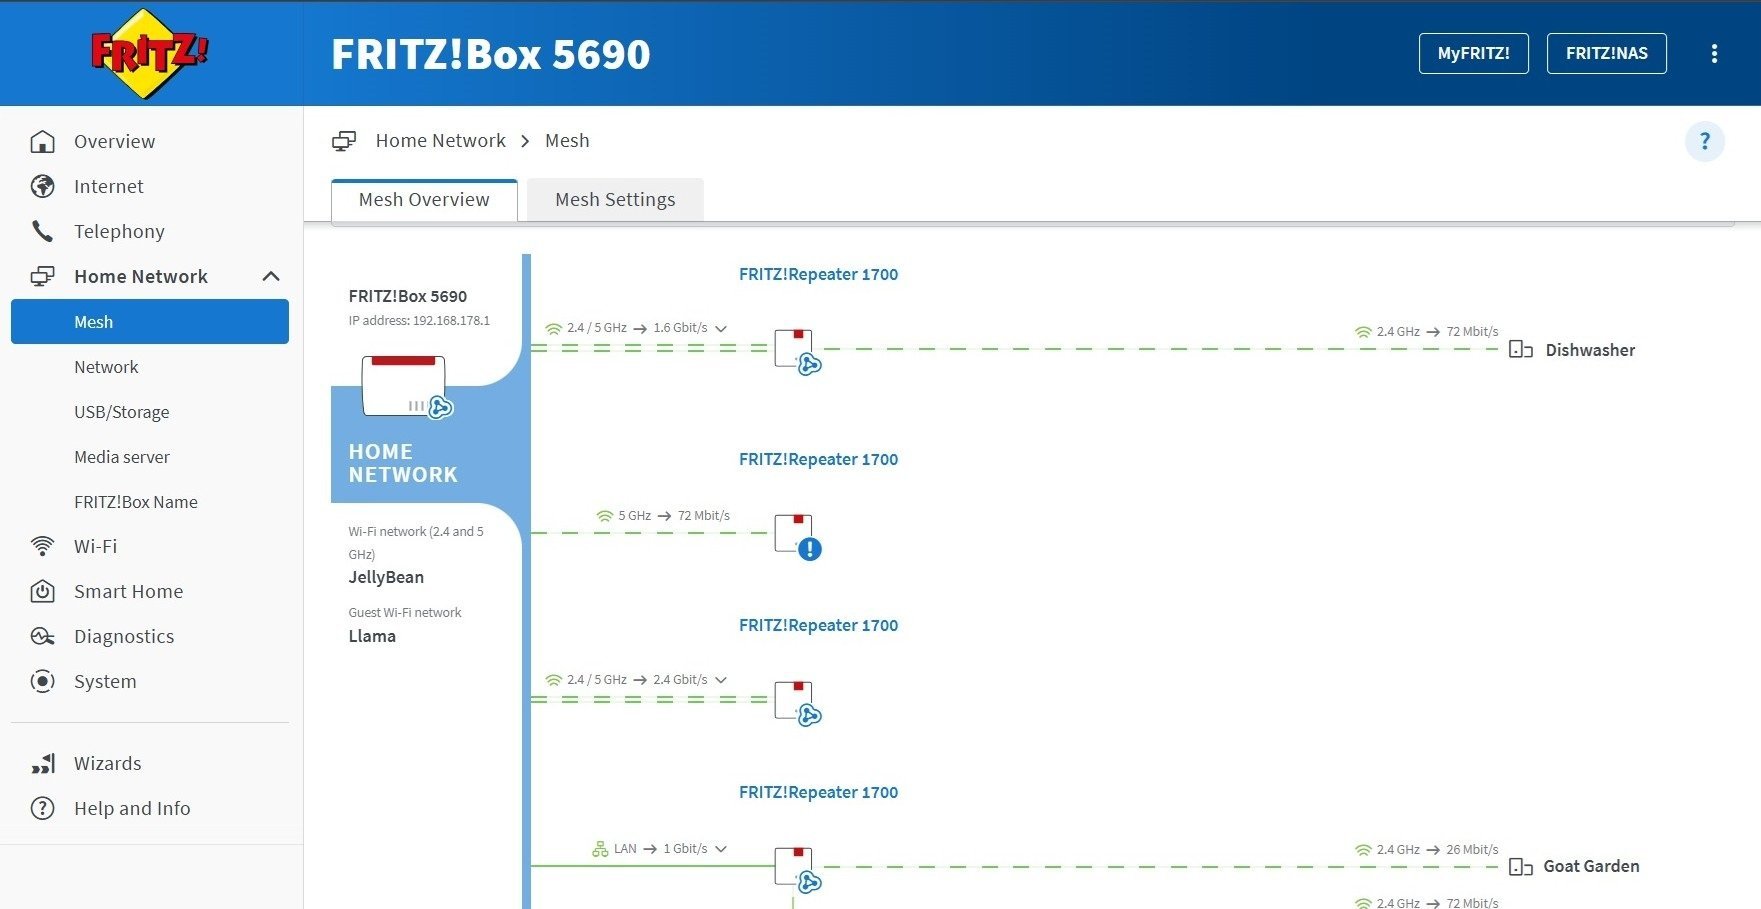1761x909 pixels.
Task: Open FRITZ!NAS
Action: [1606, 54]
